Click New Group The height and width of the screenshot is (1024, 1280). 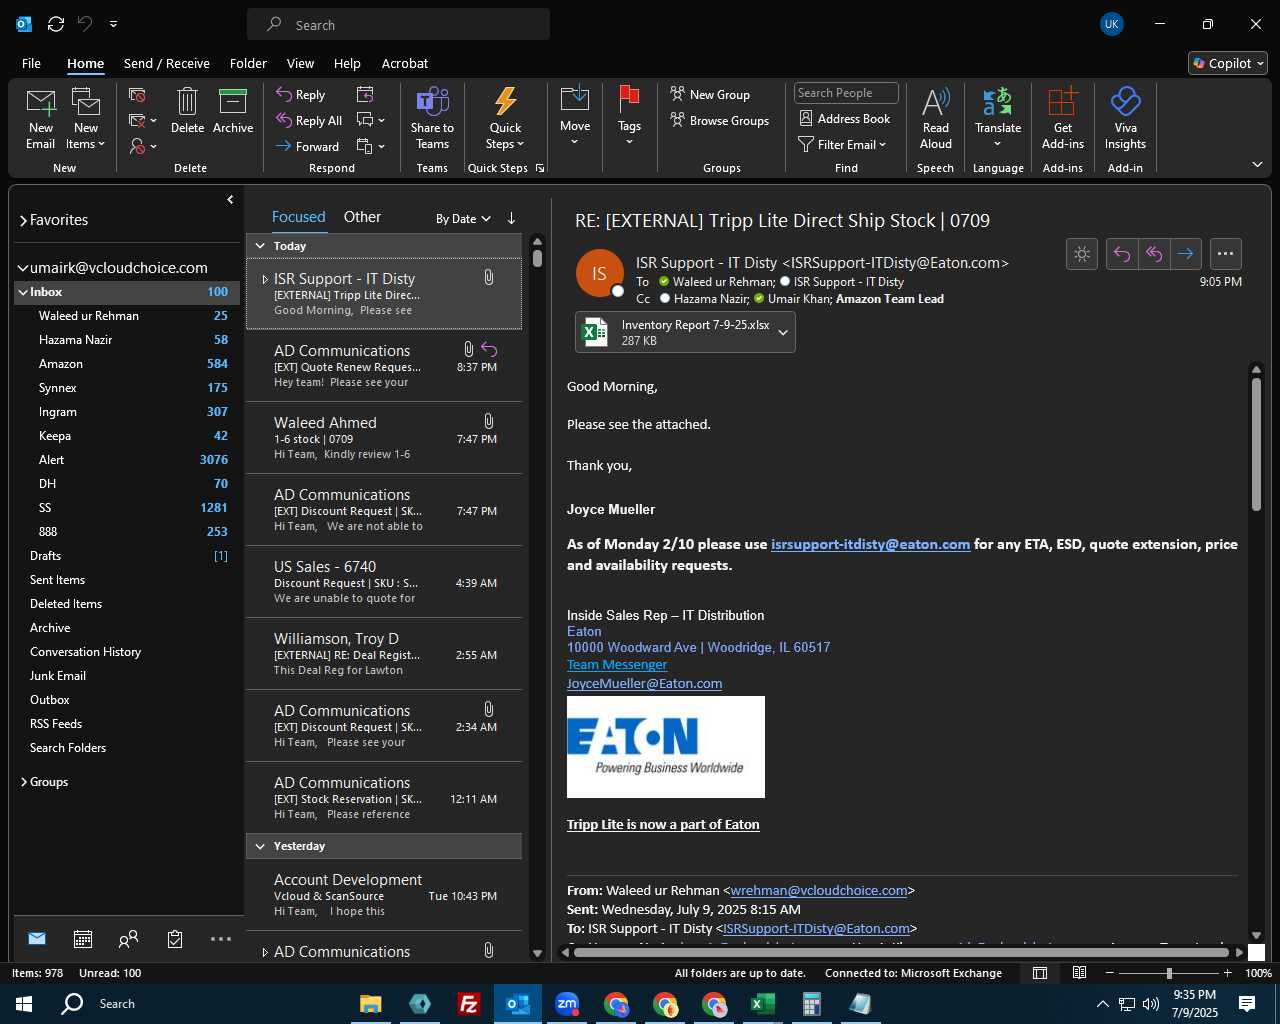[x=710, y=95]
